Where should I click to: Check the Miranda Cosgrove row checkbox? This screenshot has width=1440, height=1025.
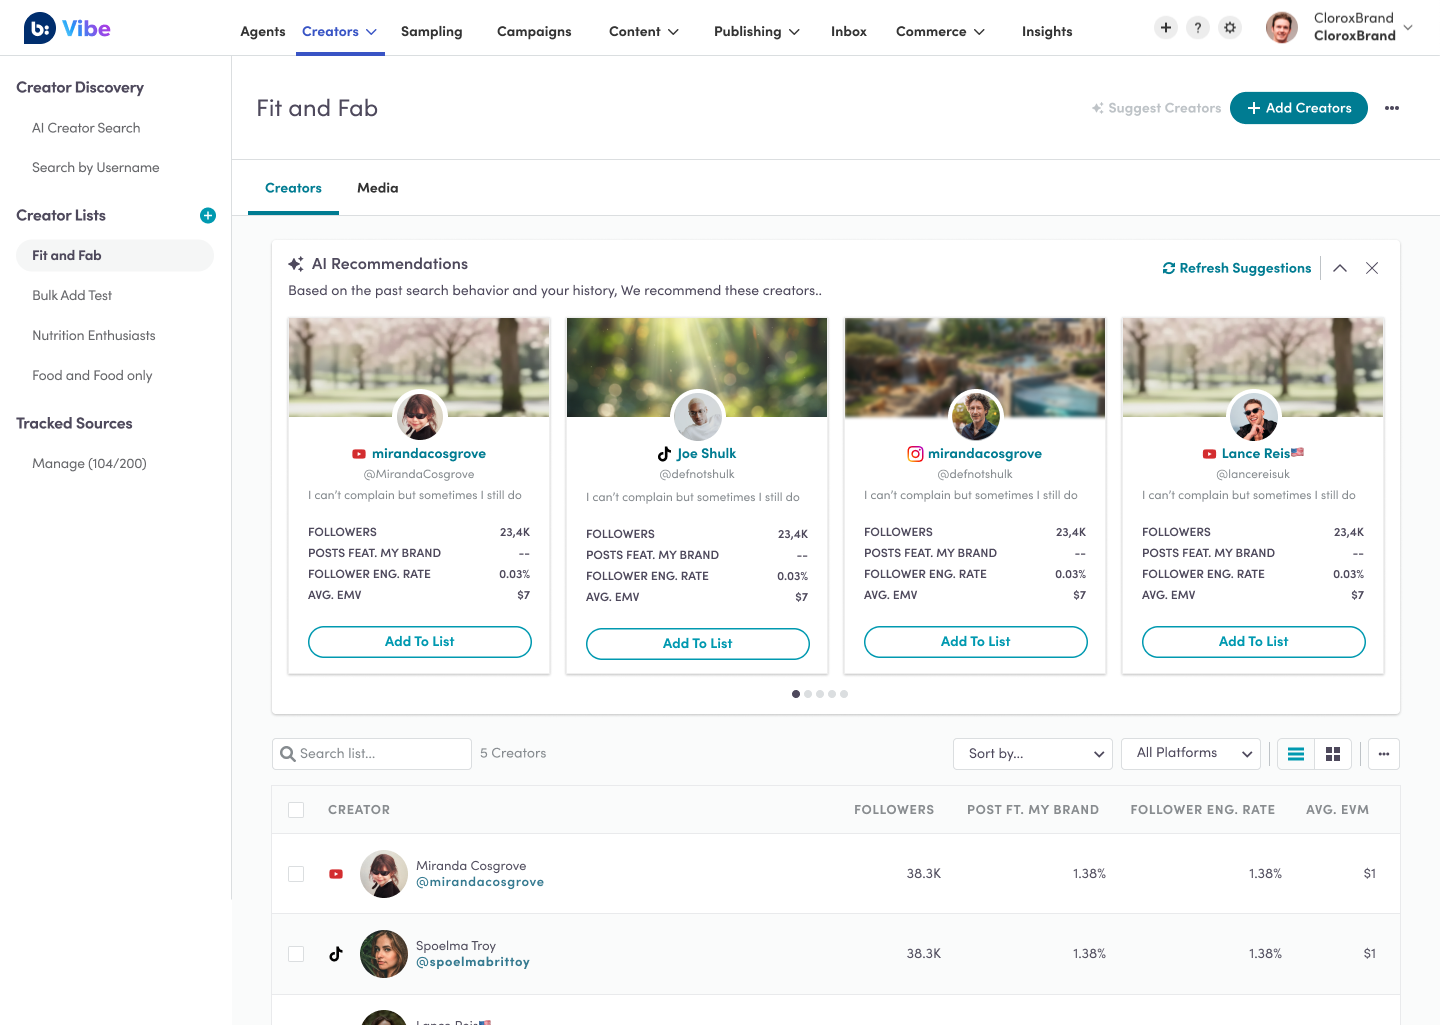tap(296, 874)
